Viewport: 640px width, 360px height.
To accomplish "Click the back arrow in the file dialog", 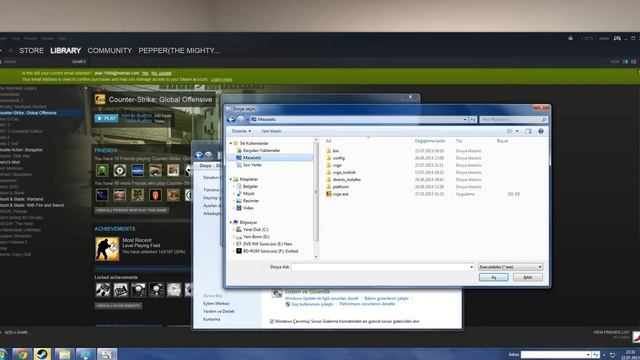I will coord(231,119).
